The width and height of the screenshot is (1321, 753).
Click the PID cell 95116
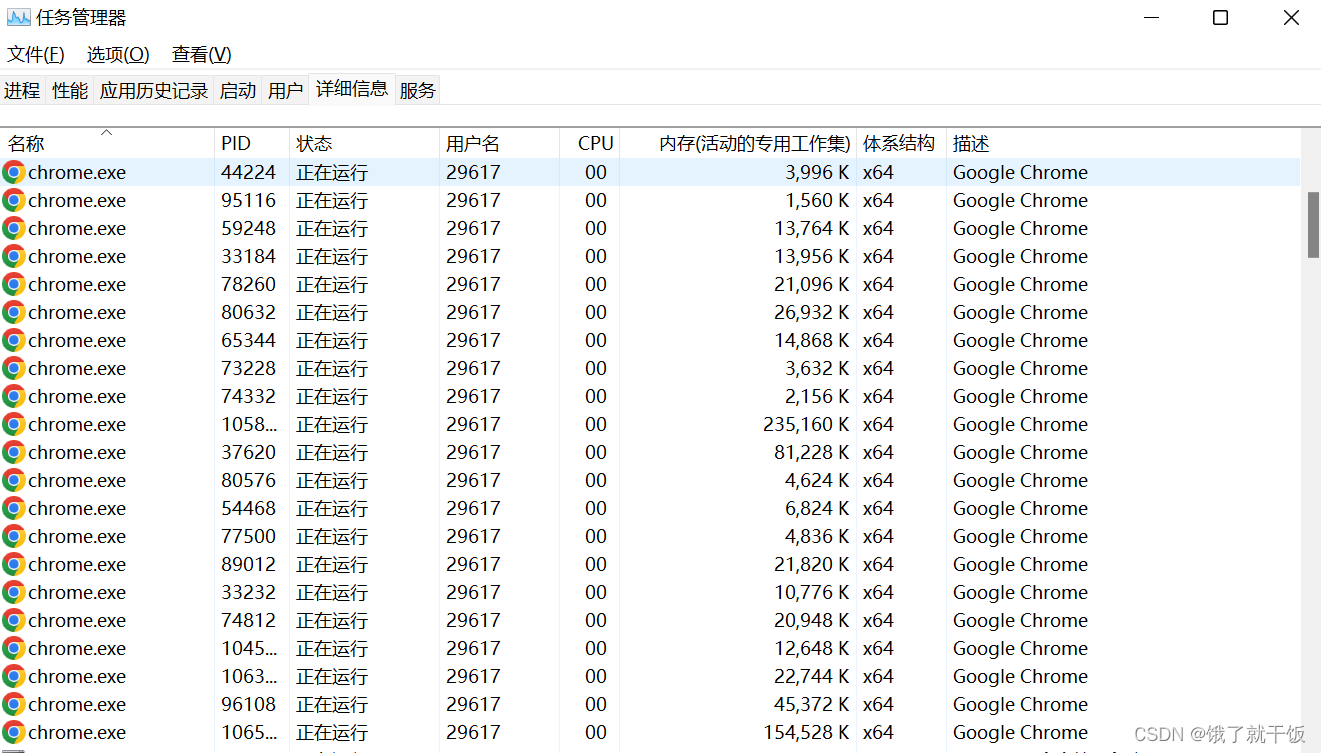248,200
